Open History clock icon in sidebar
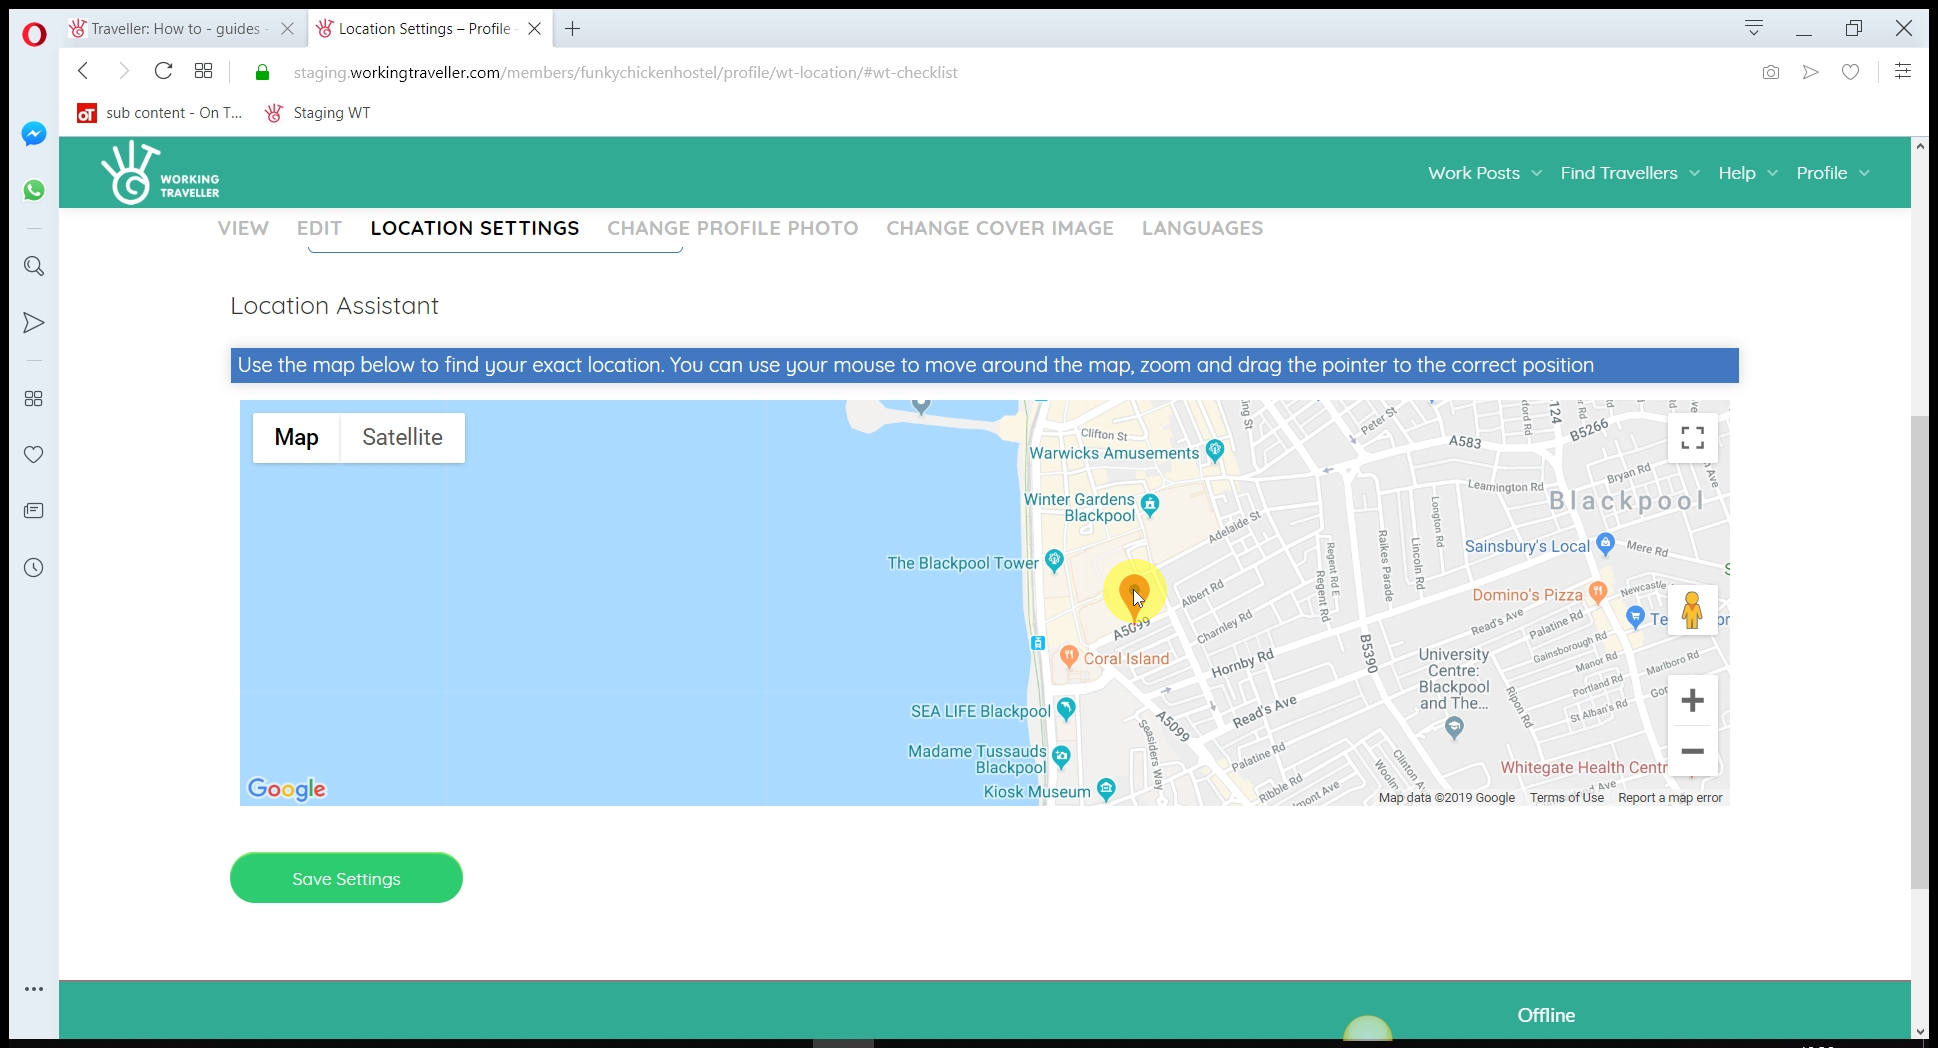 point(34,568)
